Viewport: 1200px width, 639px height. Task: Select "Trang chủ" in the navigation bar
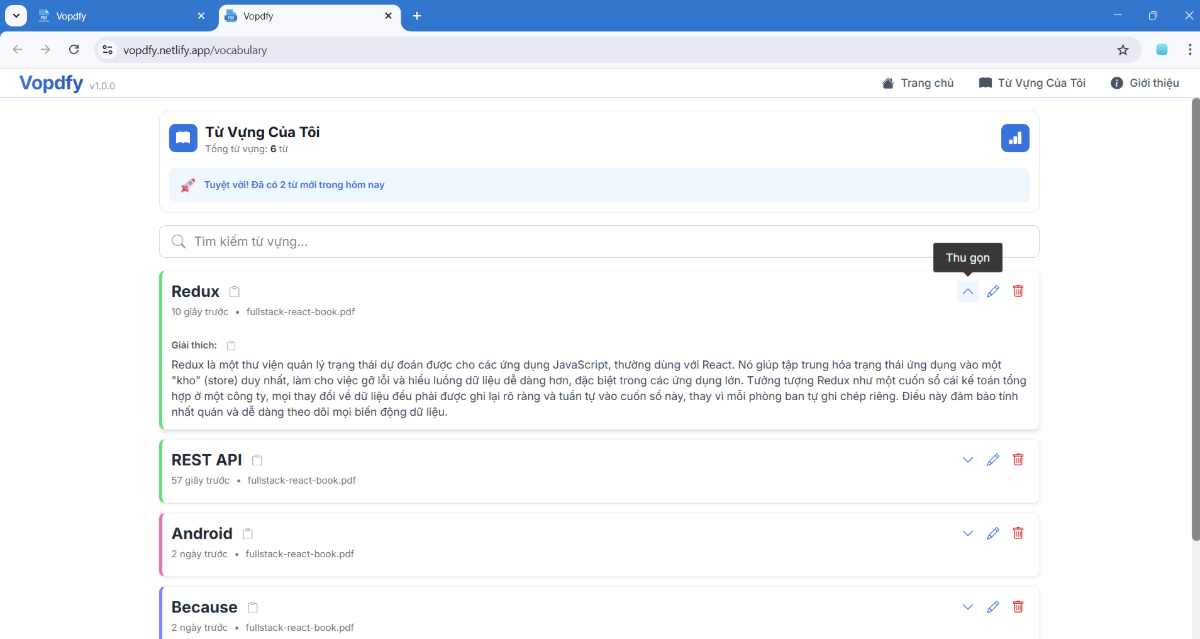[x=917, y=83]
